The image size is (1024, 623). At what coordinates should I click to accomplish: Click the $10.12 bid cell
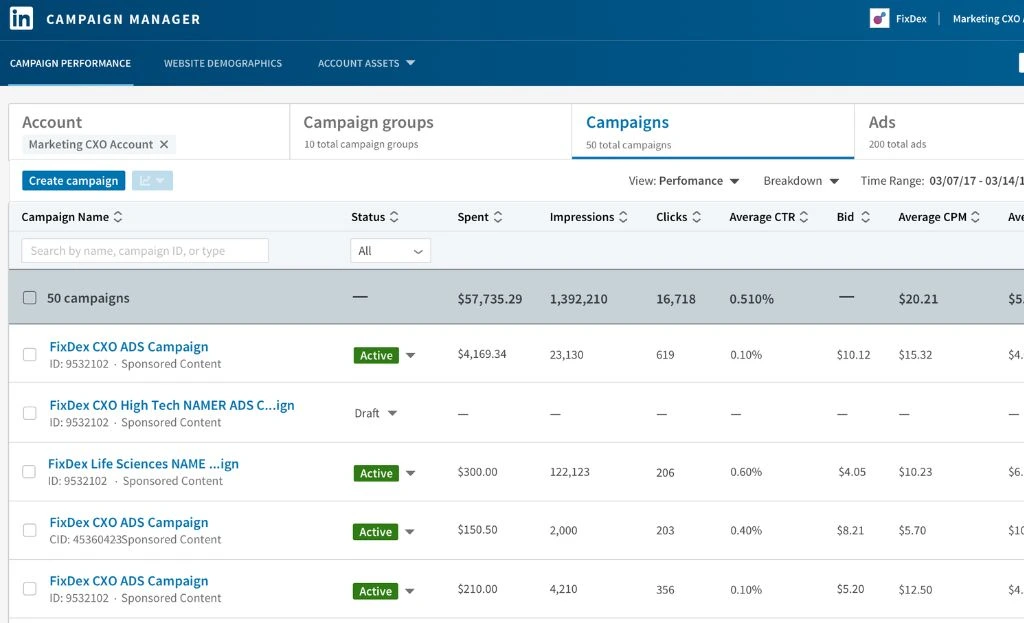click(x=854, y=355)
